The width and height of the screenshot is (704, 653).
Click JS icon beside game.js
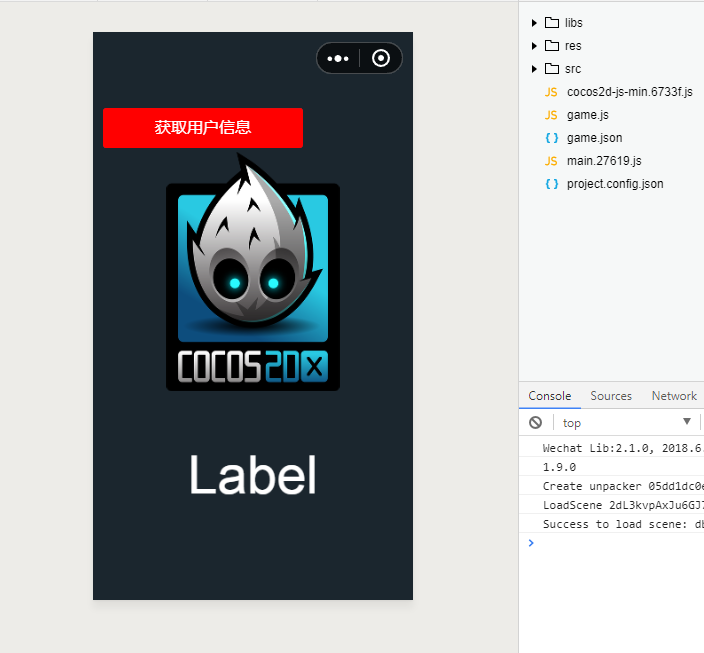551,115
